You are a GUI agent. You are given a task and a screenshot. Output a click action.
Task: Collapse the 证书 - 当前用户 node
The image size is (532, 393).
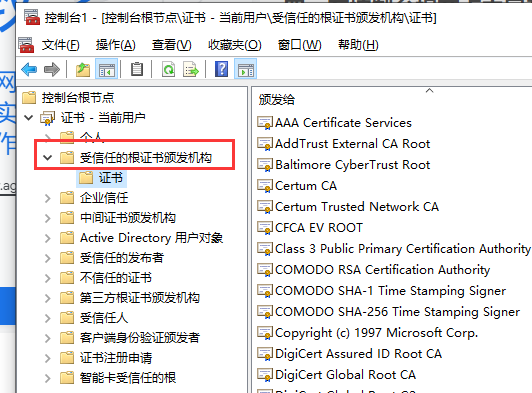click(29, 118)
